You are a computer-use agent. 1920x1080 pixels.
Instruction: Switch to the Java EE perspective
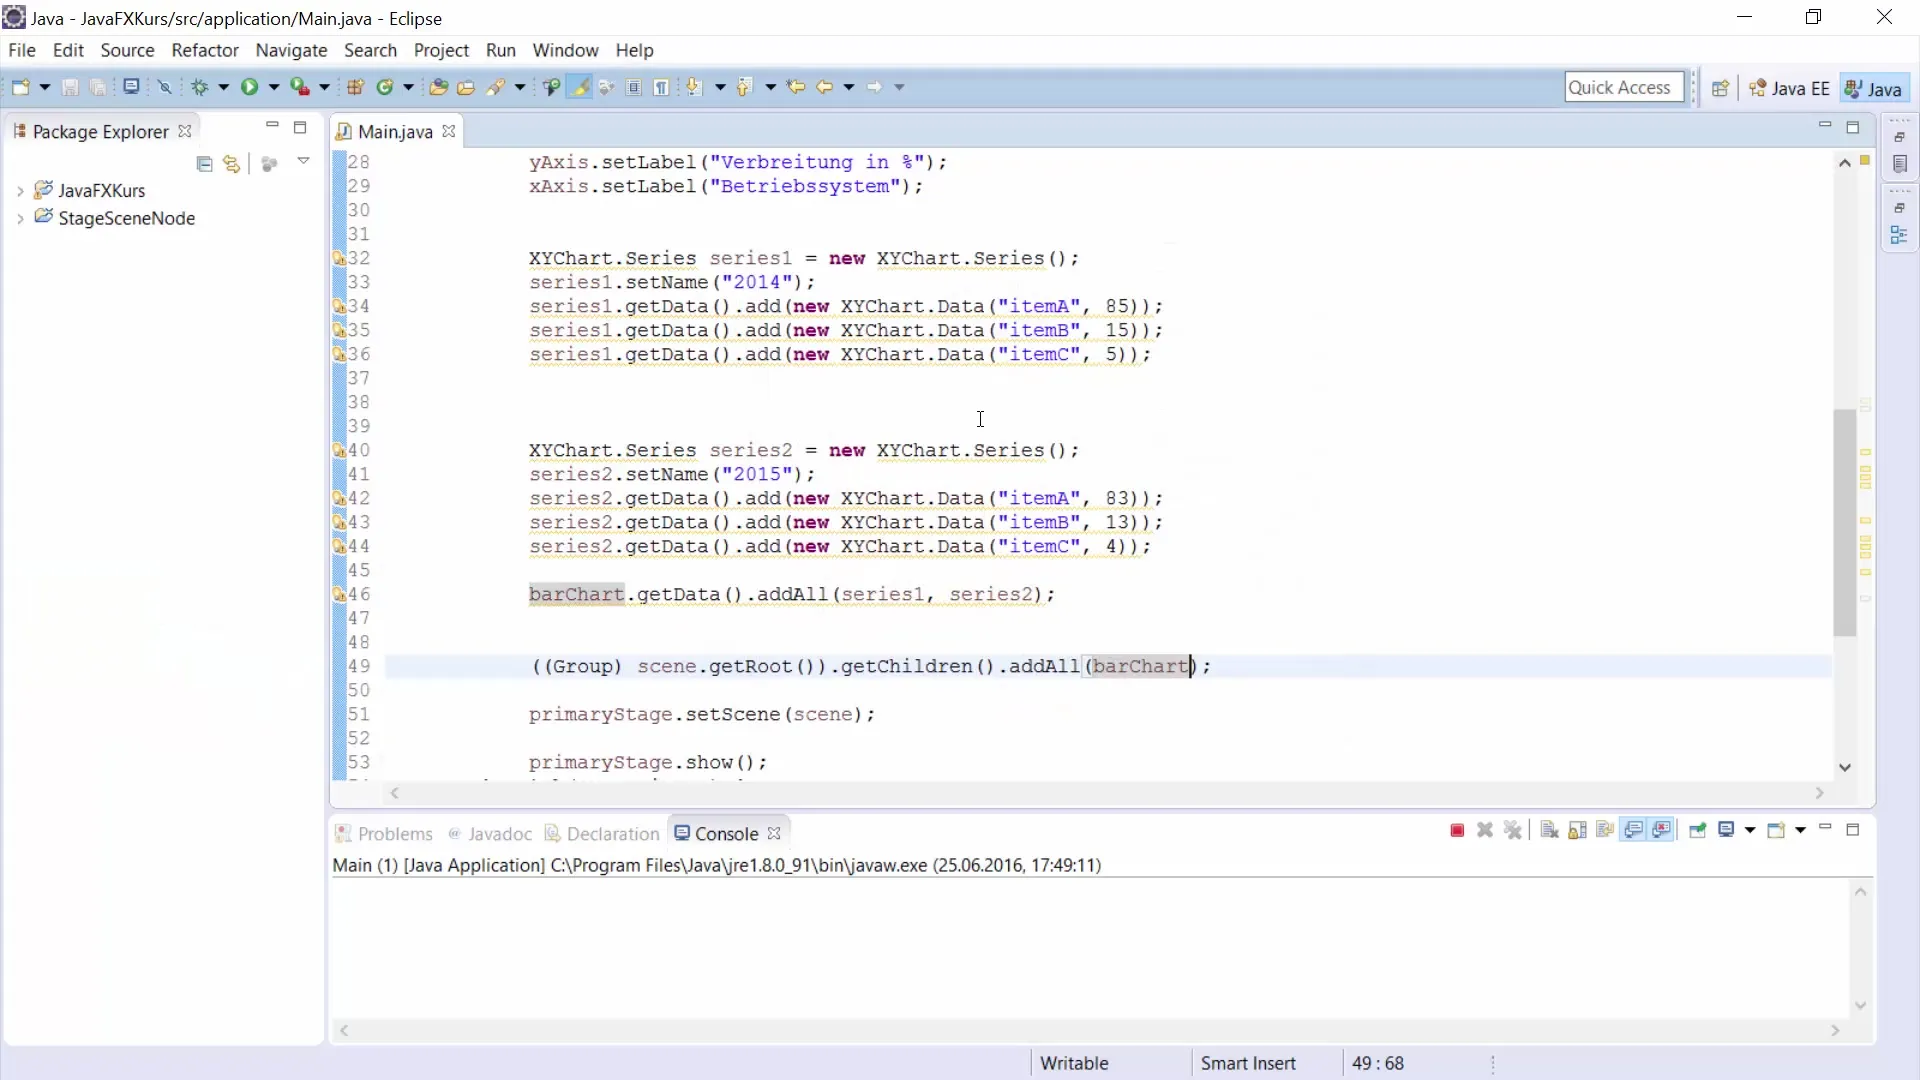pyautogui.click(x=1789, y=88)
